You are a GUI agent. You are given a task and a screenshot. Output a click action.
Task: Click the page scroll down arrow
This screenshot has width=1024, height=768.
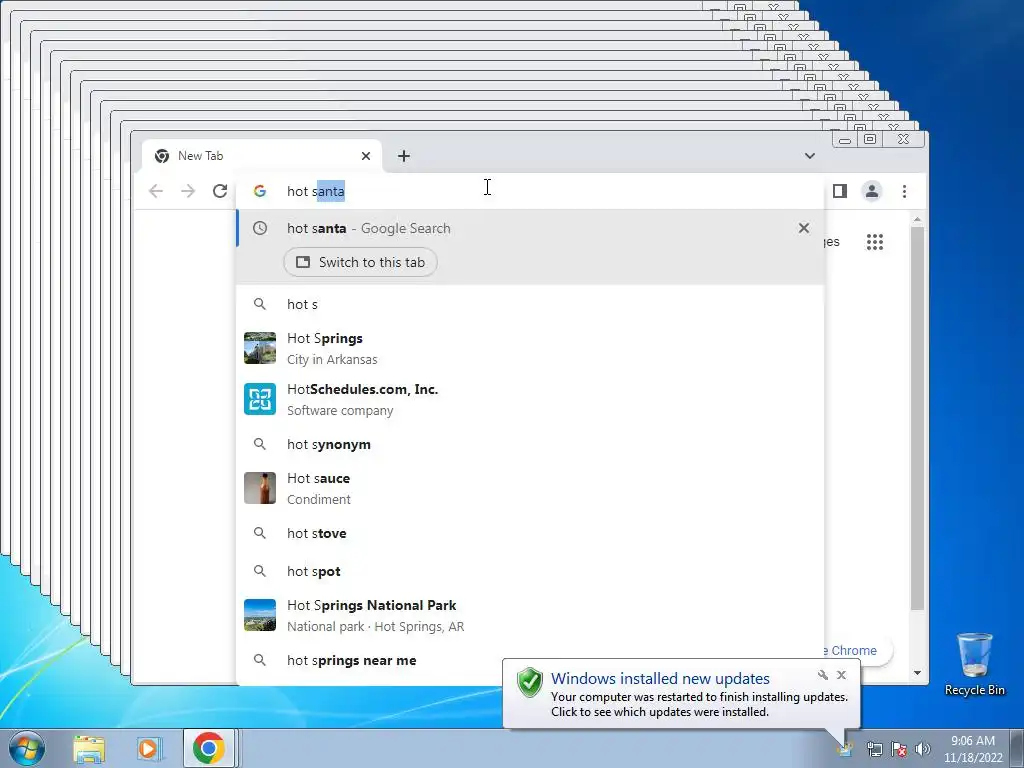coord(918,673)
